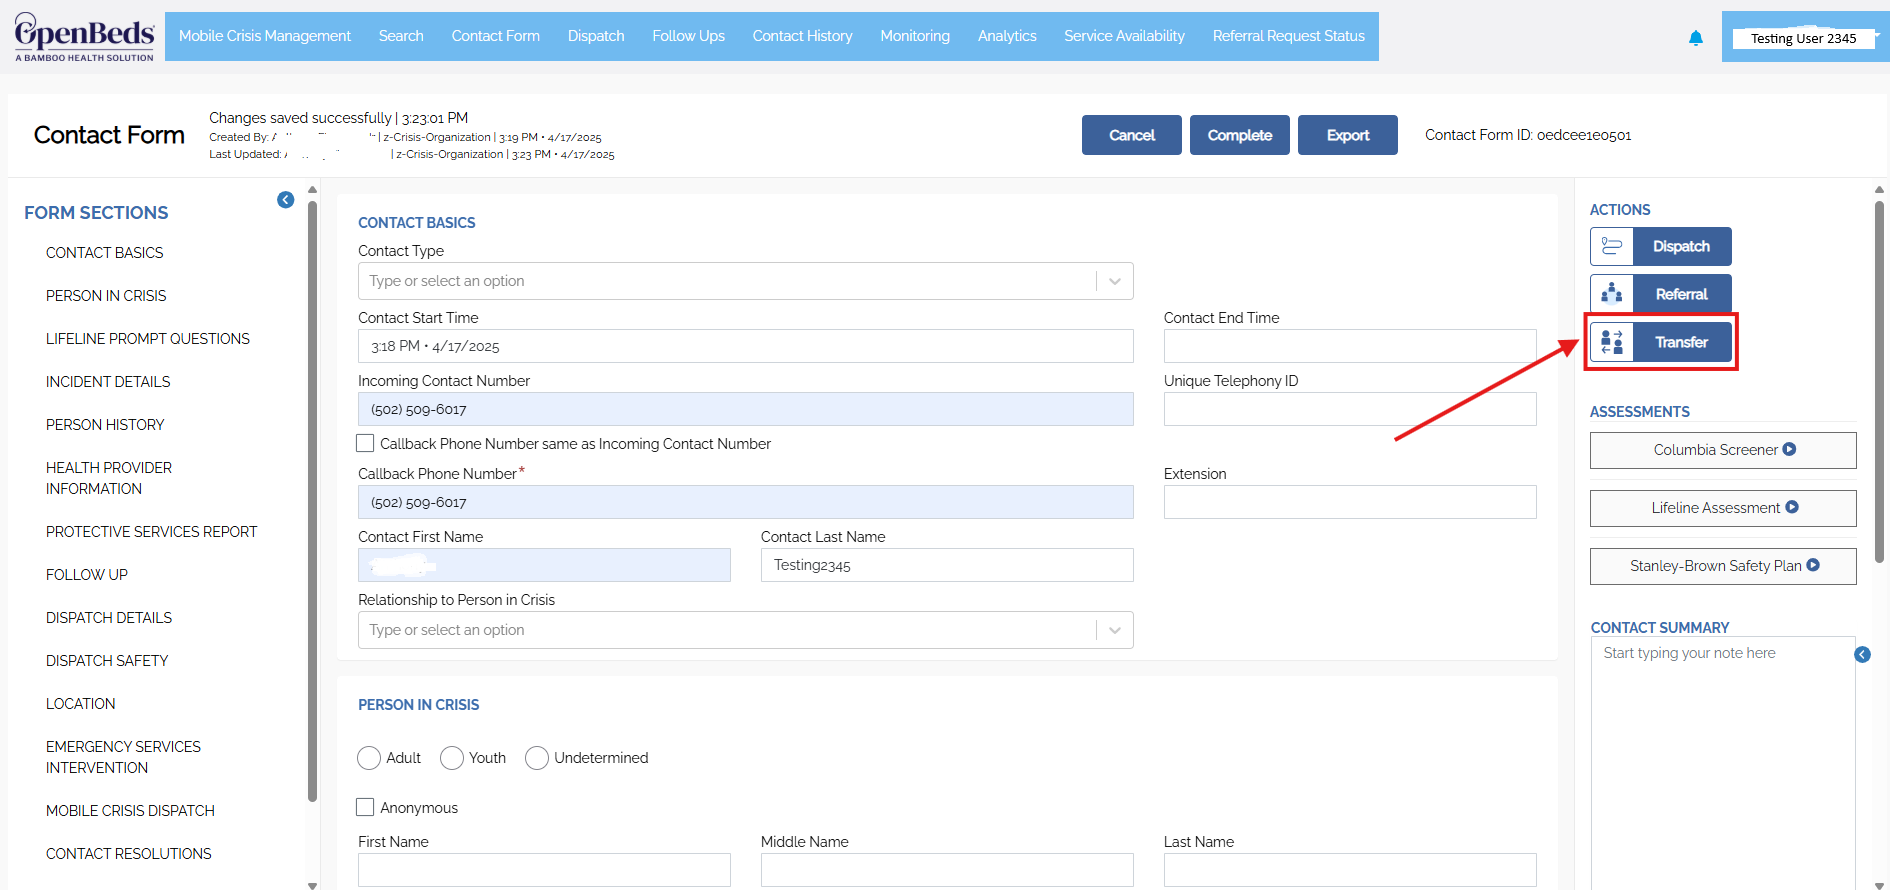The height and width of the screenshot is (890, 1890).
Task: Click the Lifeline Assessment play icon
Action: (x=1792, y=508)
